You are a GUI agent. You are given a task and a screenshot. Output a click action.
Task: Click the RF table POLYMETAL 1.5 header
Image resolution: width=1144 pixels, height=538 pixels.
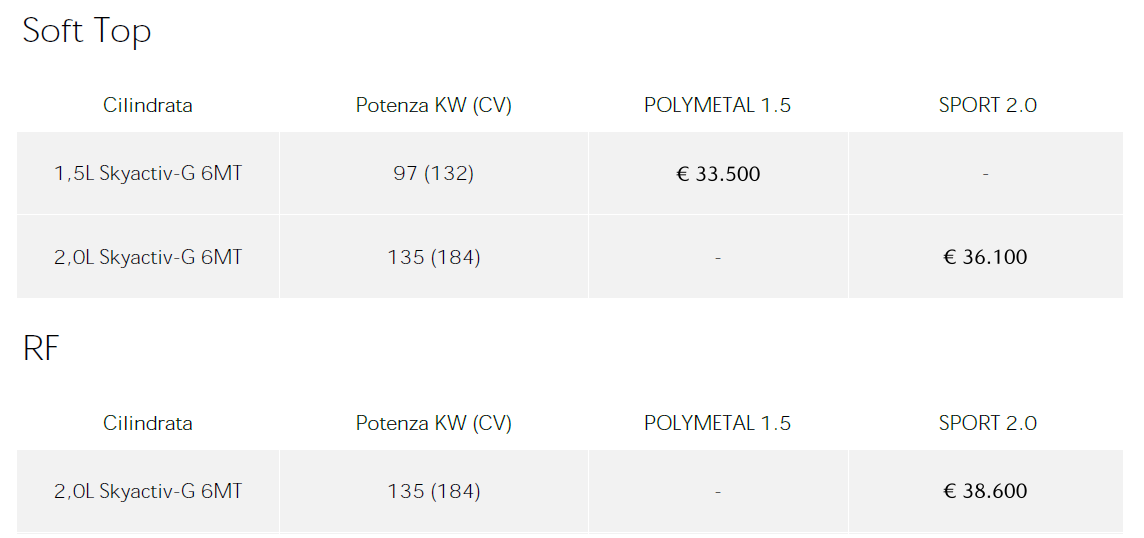(x=718, y=423)
